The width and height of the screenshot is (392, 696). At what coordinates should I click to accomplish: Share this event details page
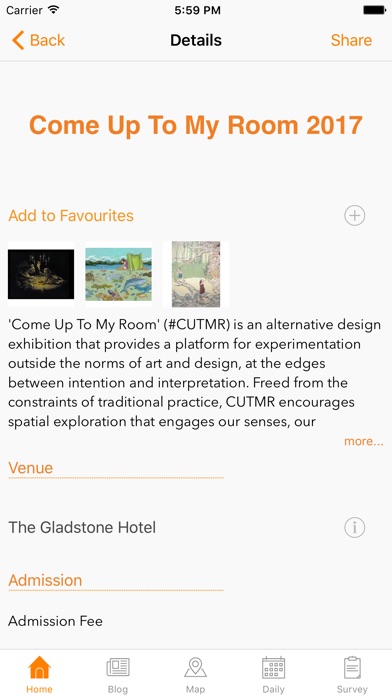(x=351, y=40)
